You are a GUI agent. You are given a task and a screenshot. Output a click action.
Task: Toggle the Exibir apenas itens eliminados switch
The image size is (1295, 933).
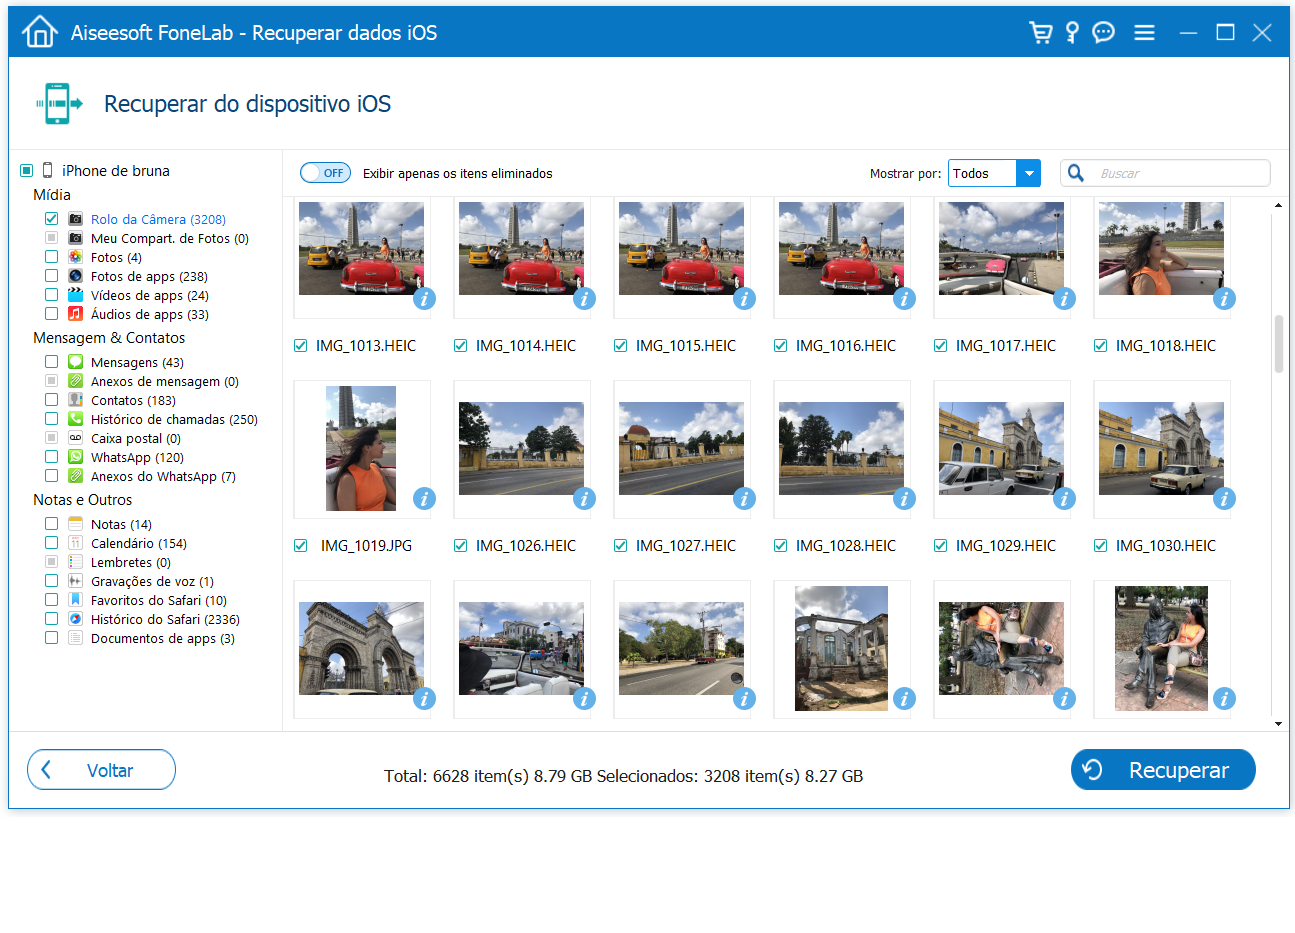point(325,173)
